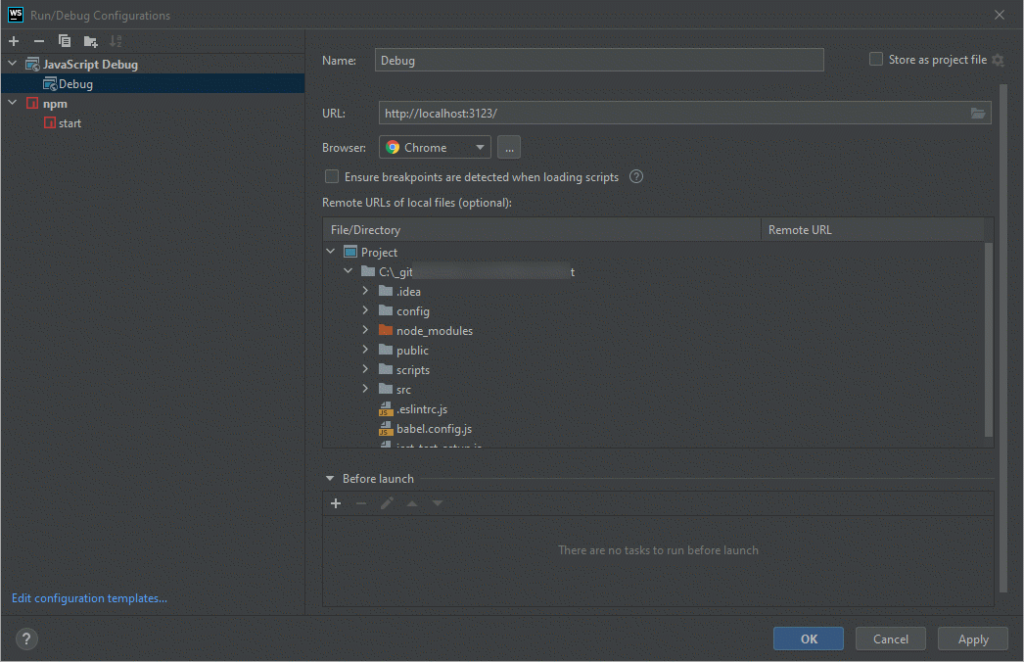Open Edit configuration templates link
The width and height of the screenshot is (1024, 662).
point(88,598)
